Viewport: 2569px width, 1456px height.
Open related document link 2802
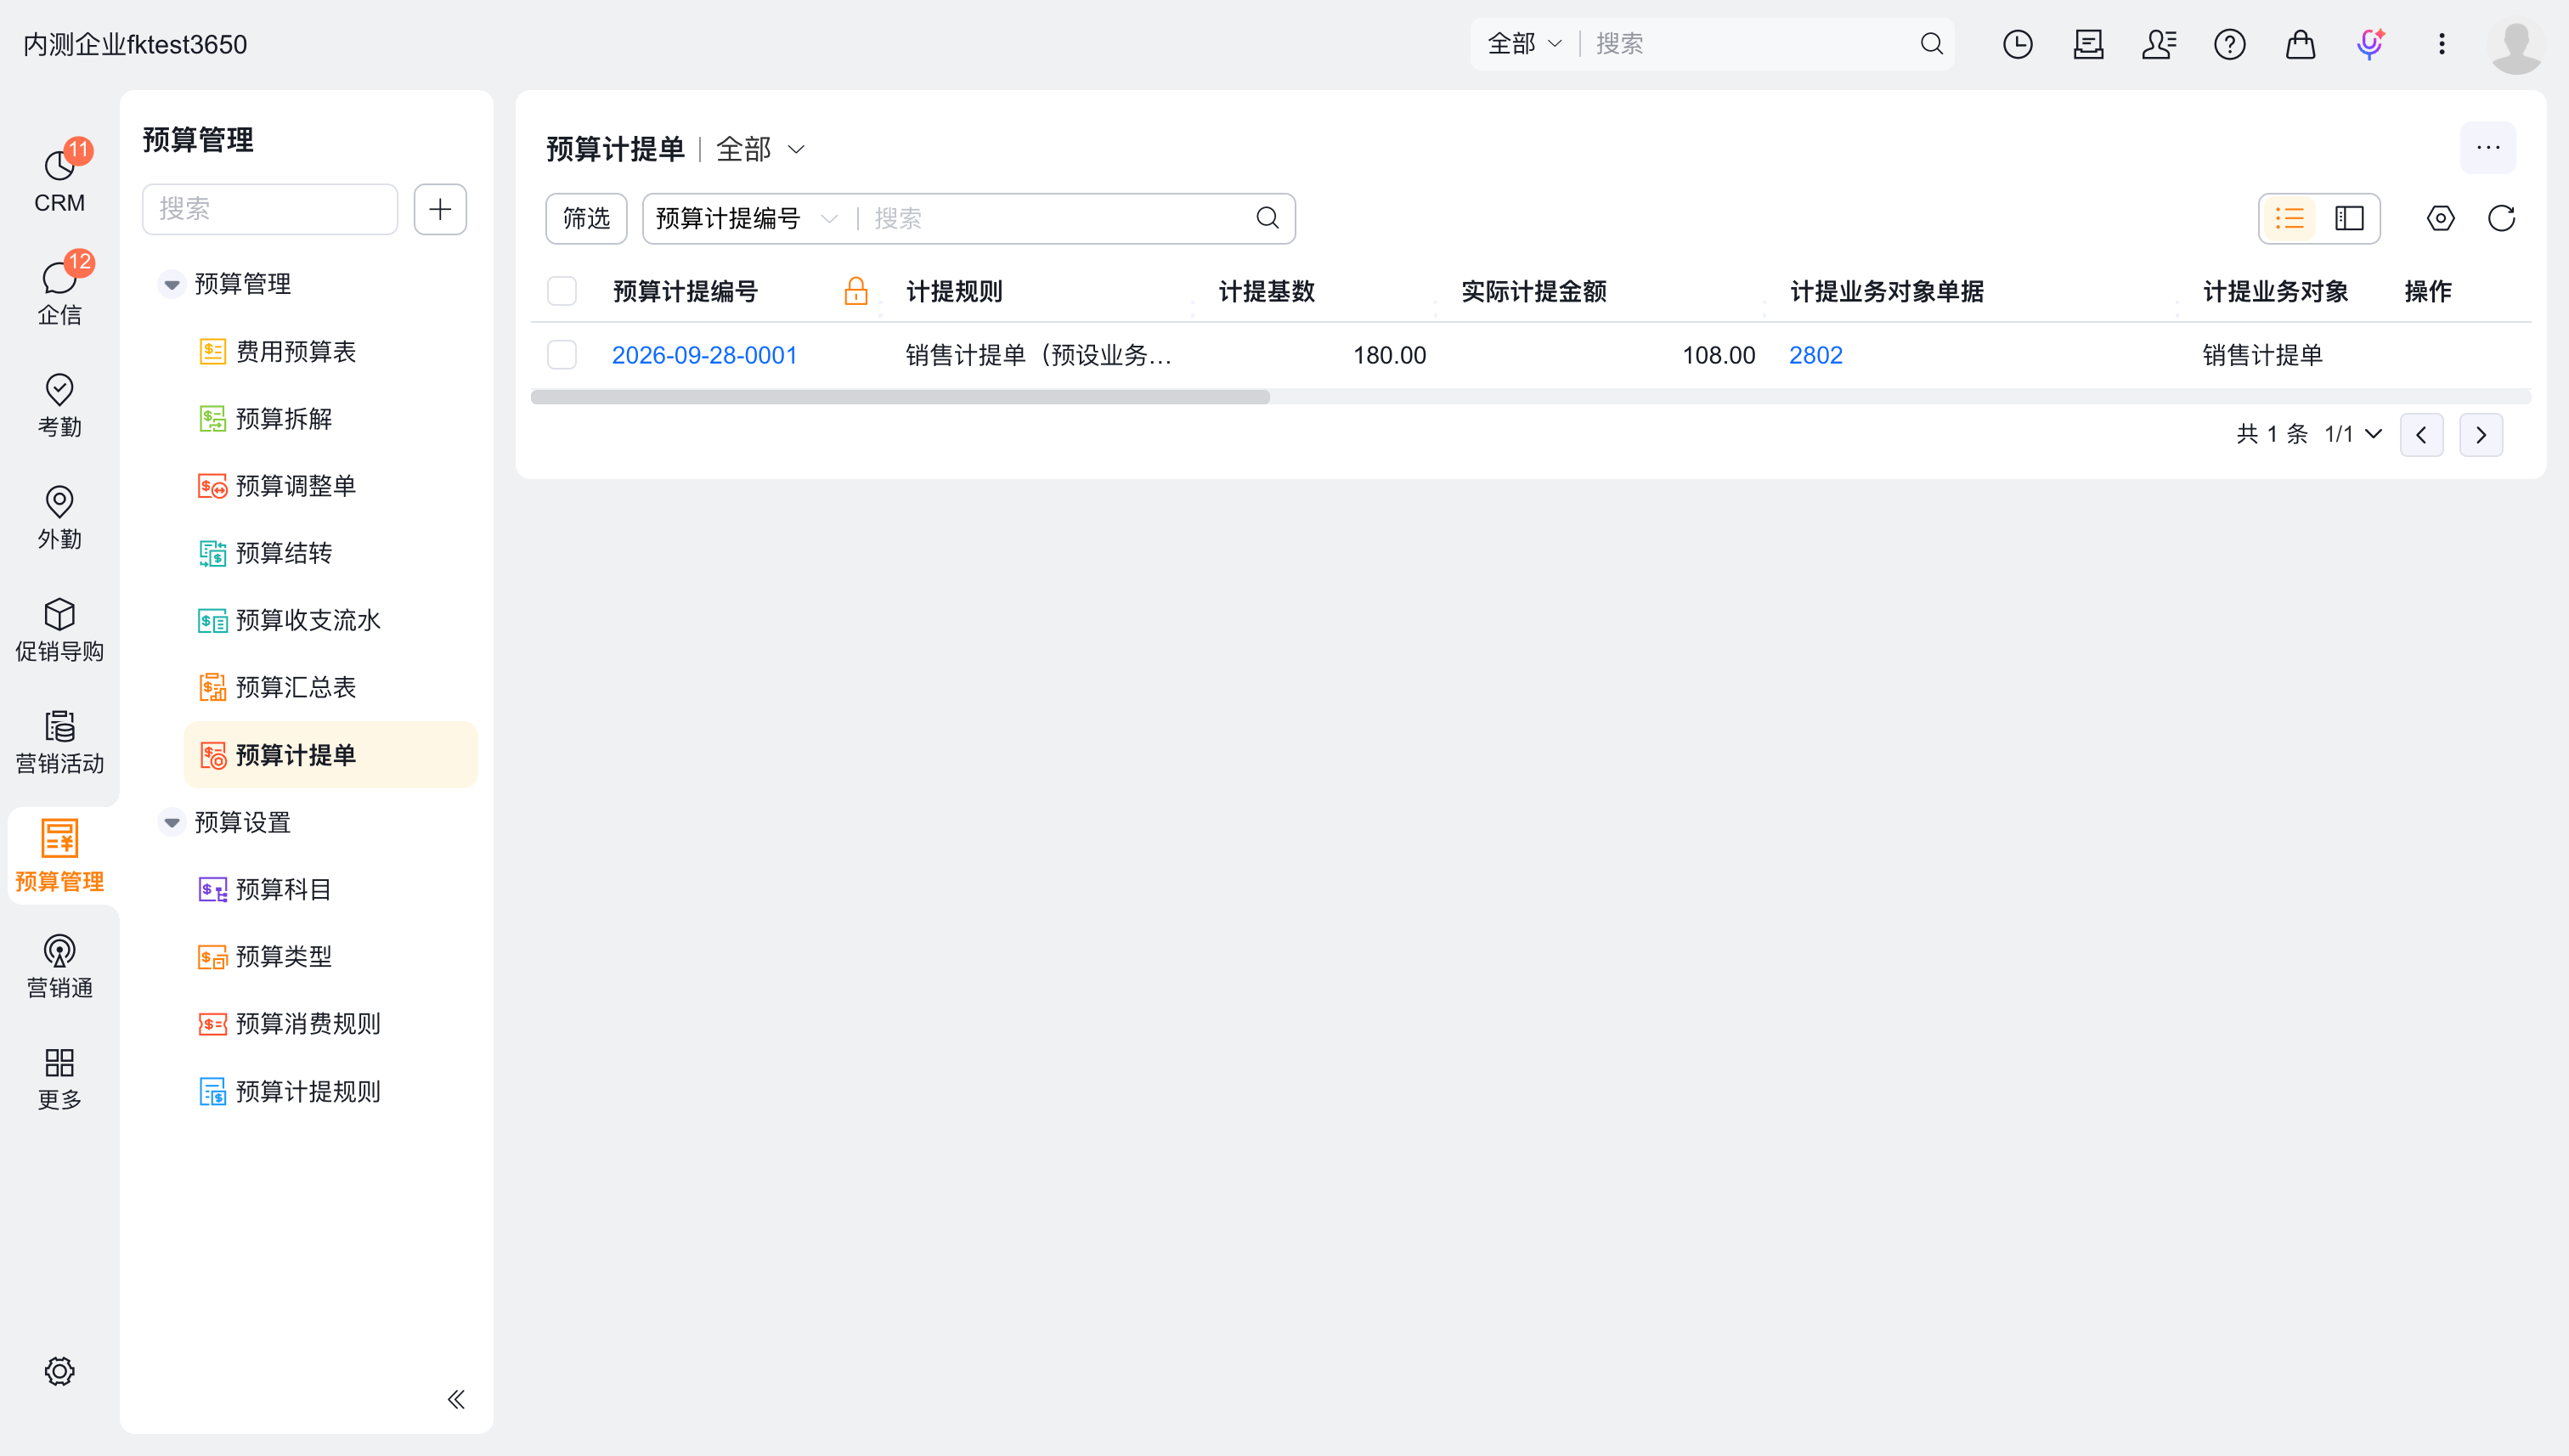tap(1815, 355)
